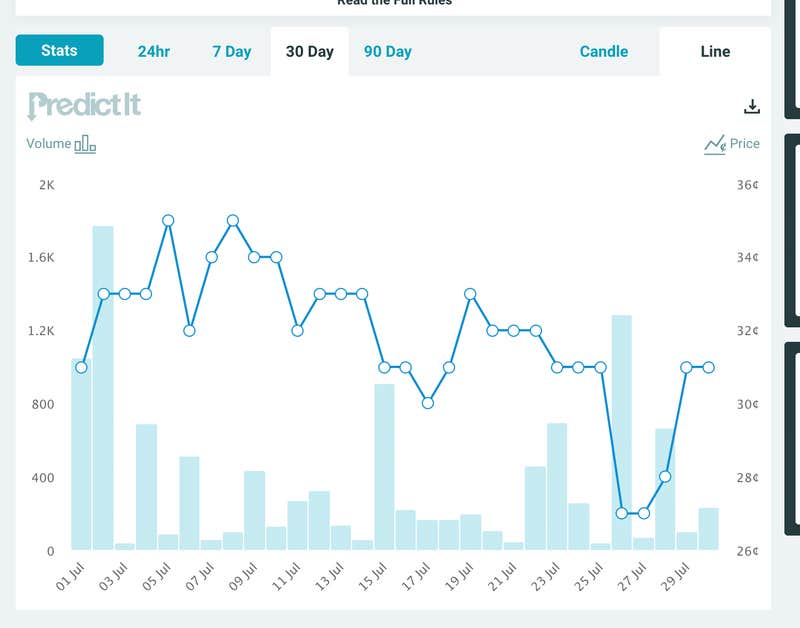Click the last price point at 31¢

[709, 367]
